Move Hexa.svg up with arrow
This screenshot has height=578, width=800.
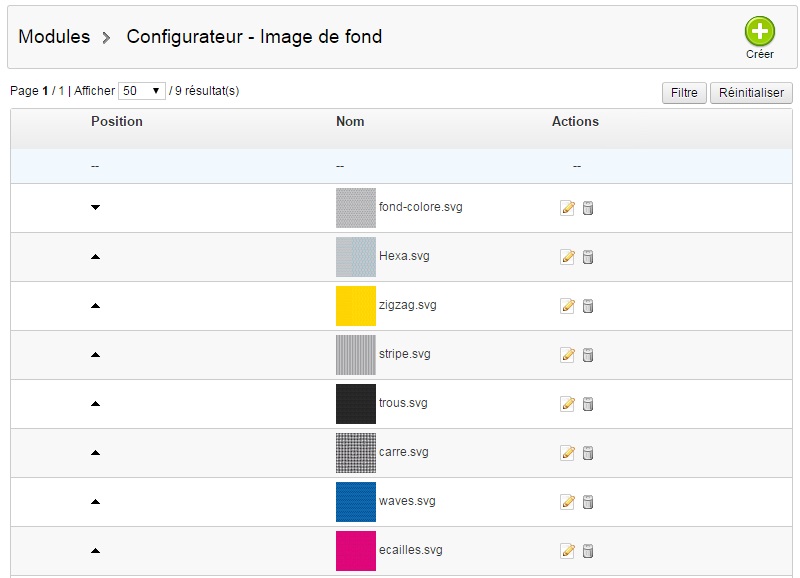coord(95,257)
